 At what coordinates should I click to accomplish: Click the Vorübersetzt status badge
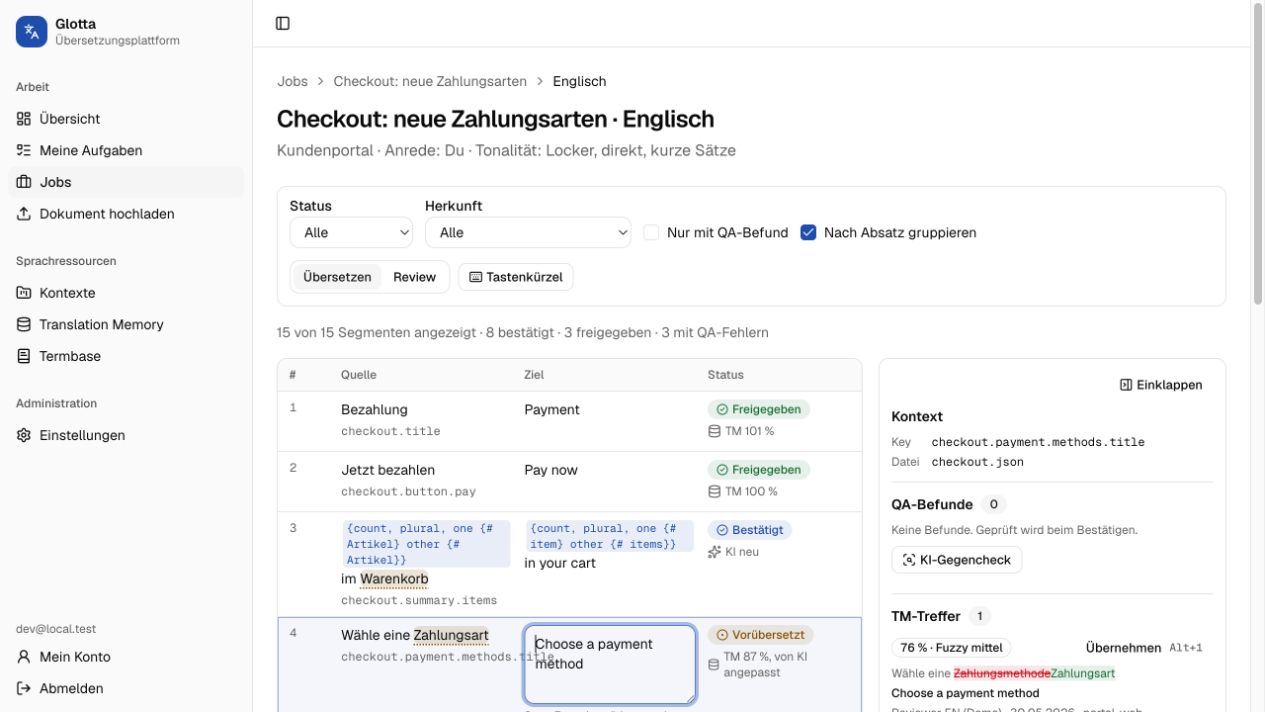(x=761, y=635)
